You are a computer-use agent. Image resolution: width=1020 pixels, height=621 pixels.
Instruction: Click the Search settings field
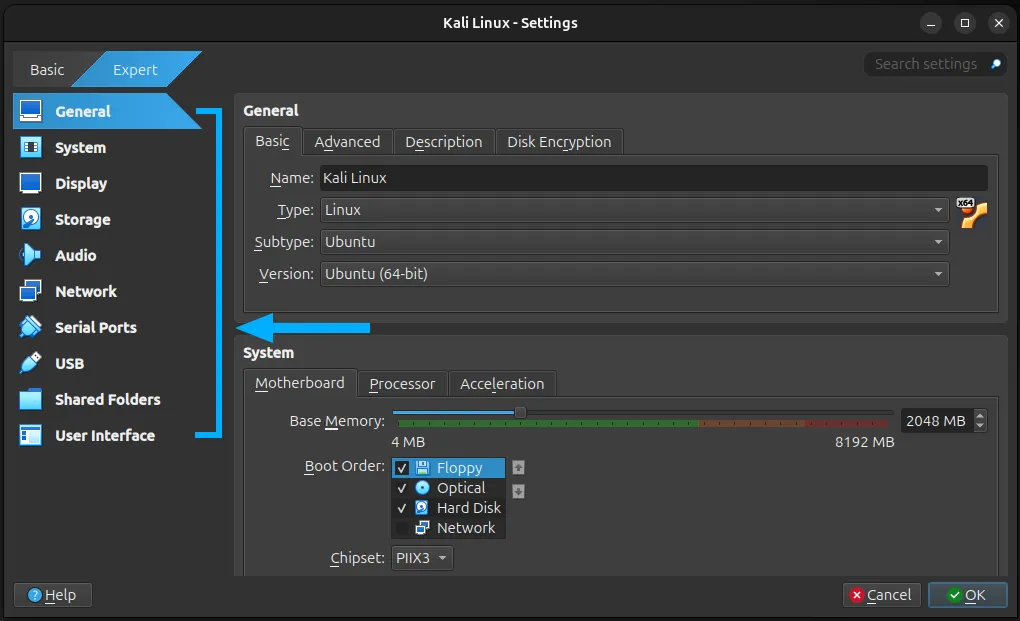tap(935, 64)
